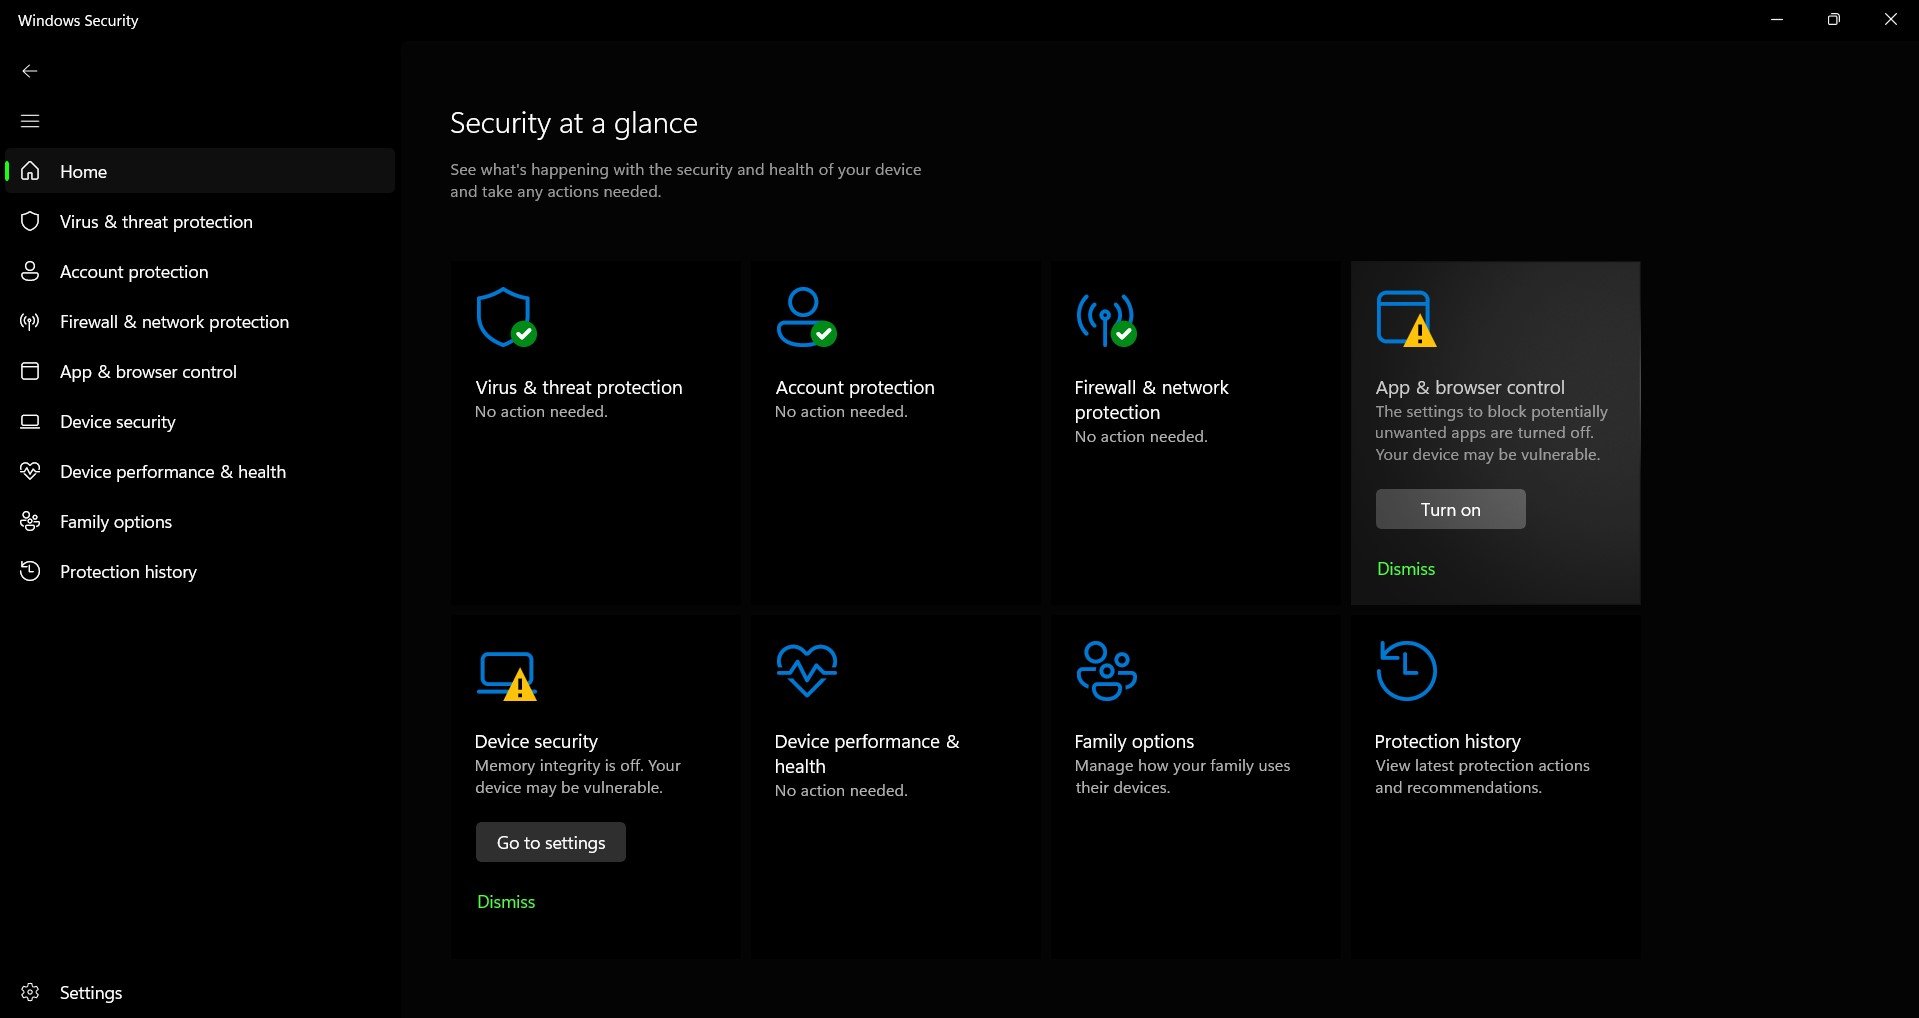Dismiss the Device security warning
1919x1018 pixels.
(506, 901)
